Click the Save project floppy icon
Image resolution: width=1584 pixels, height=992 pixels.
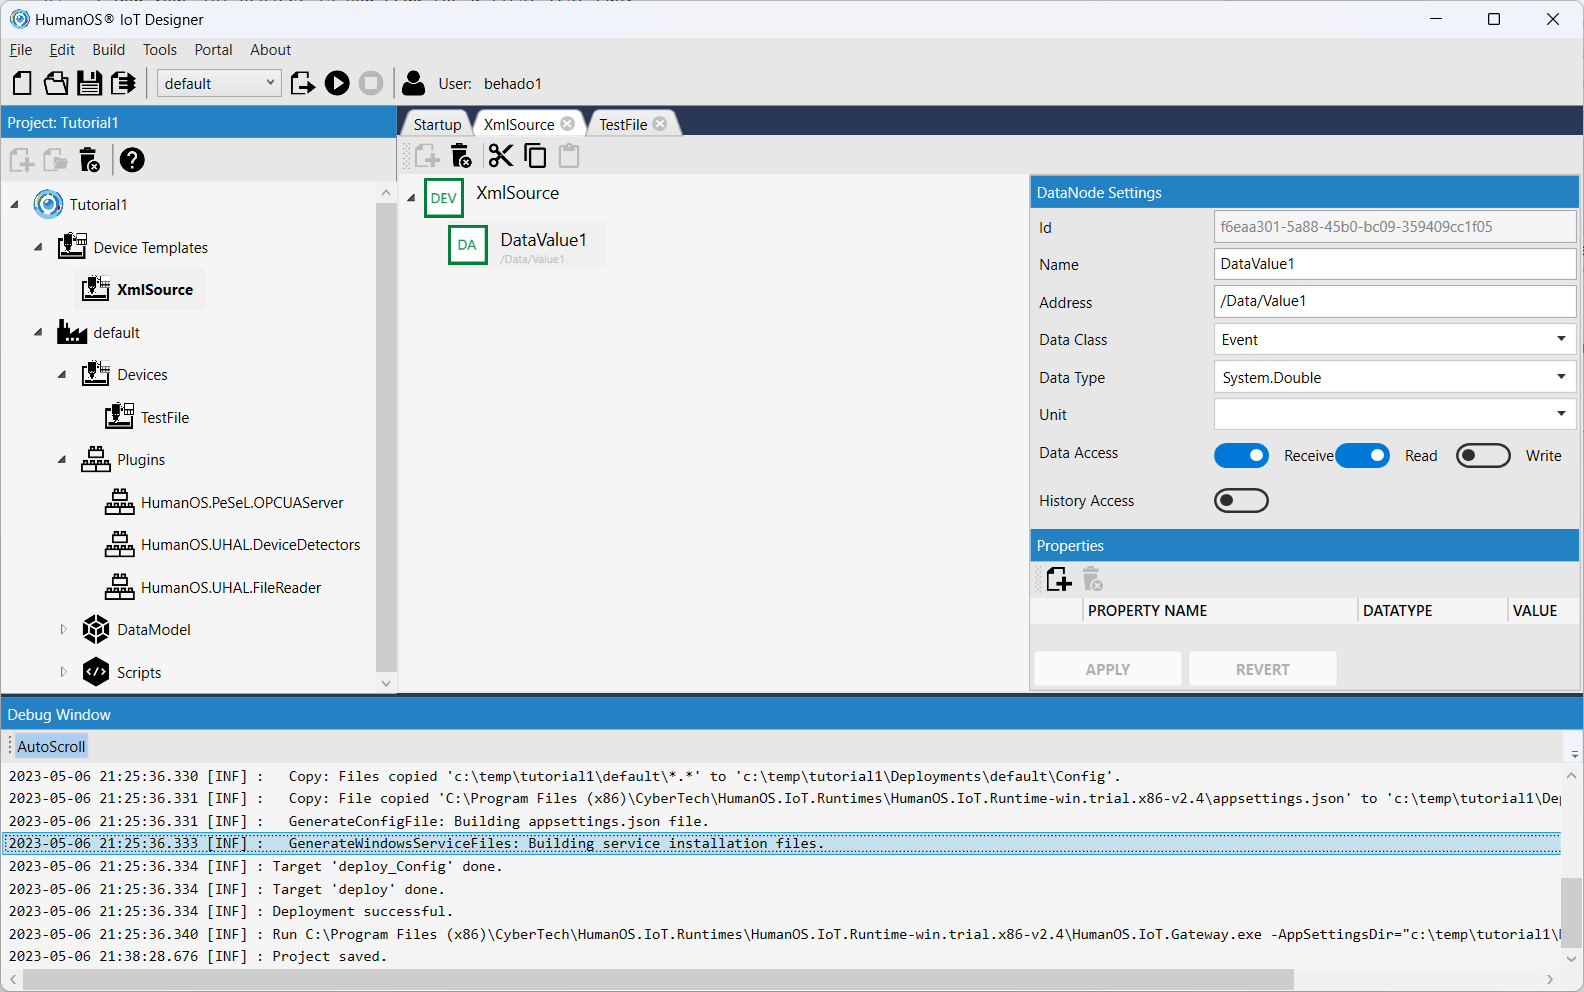coord(90,83)
